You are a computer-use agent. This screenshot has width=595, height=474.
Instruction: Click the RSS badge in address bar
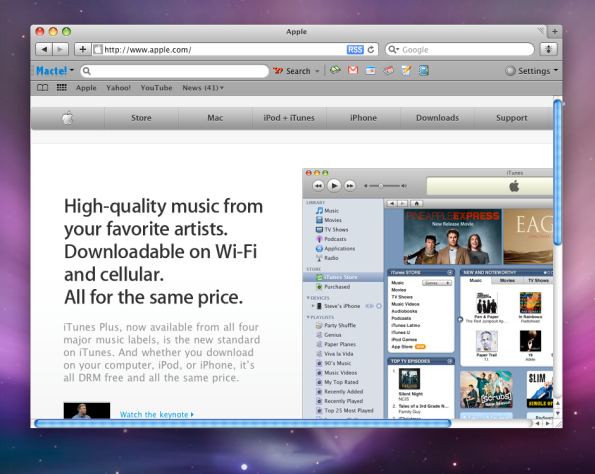tap(355, 50)
